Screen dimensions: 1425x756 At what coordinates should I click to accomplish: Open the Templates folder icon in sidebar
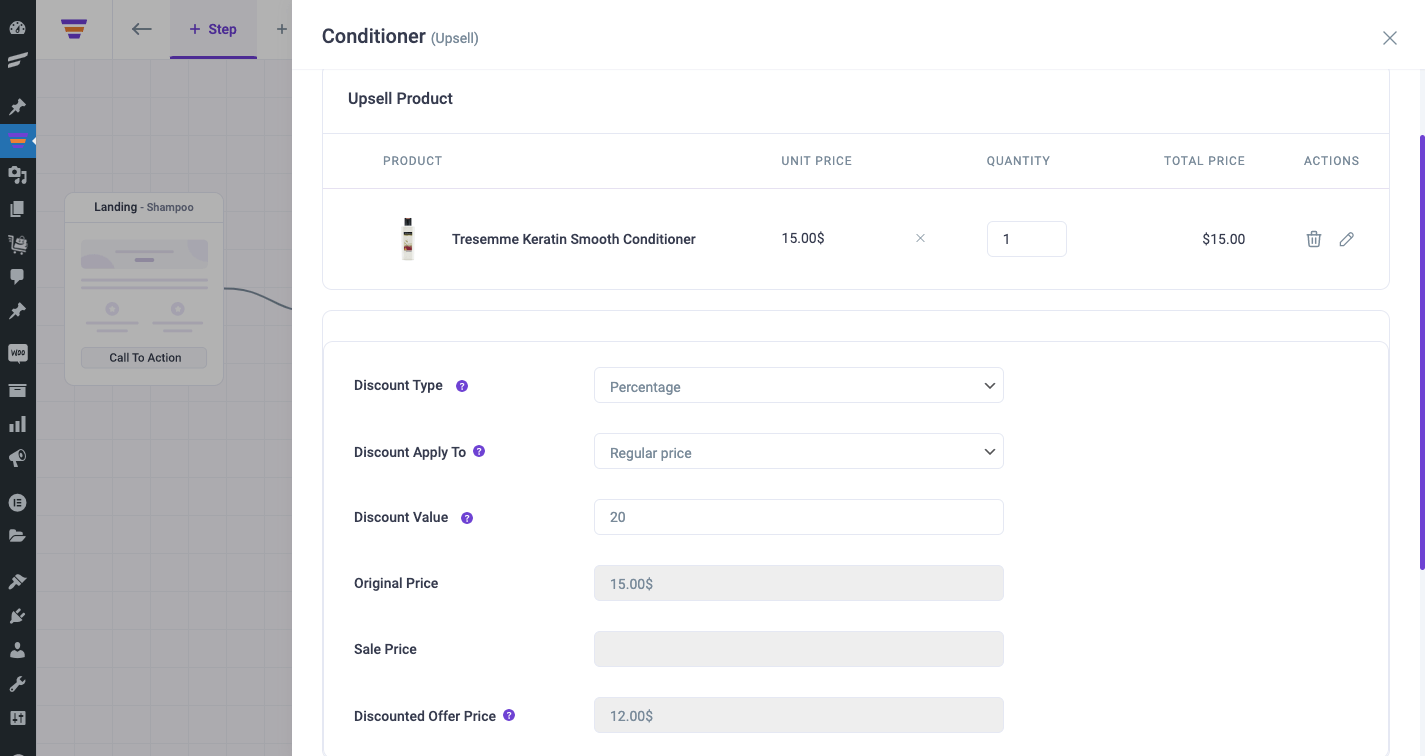tap(17, 536)
